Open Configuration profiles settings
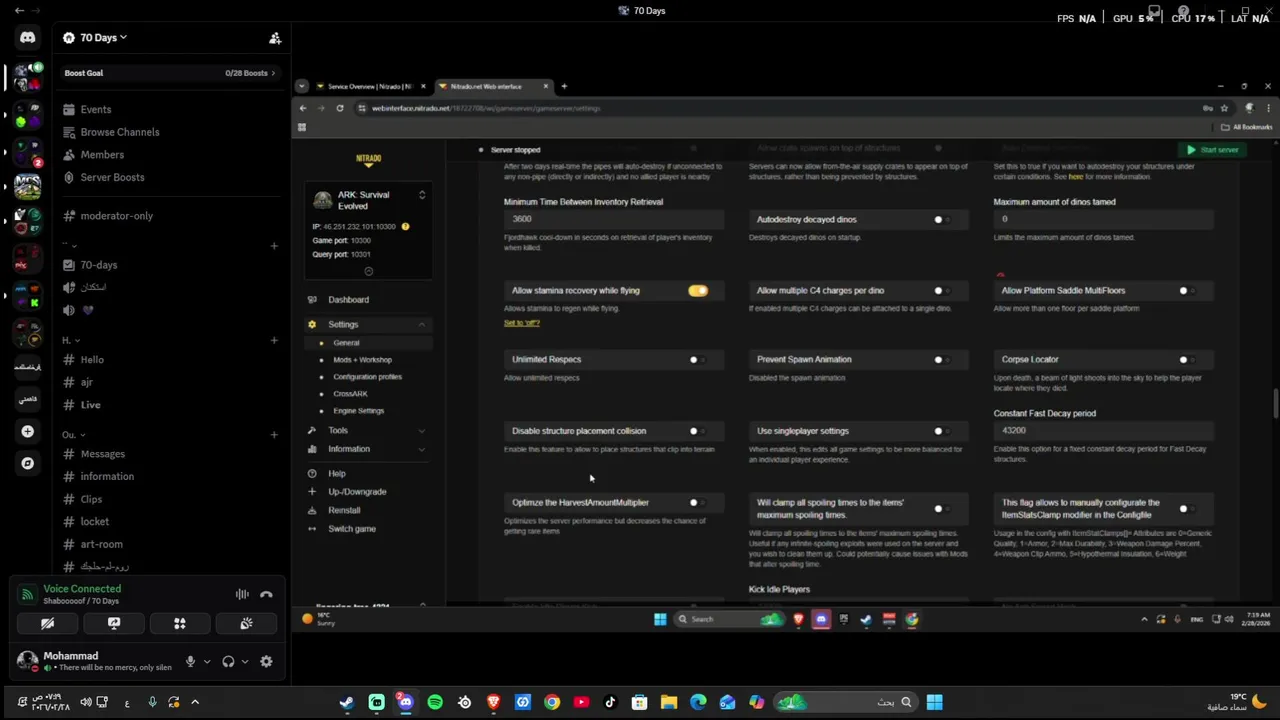 pos(367,377)
